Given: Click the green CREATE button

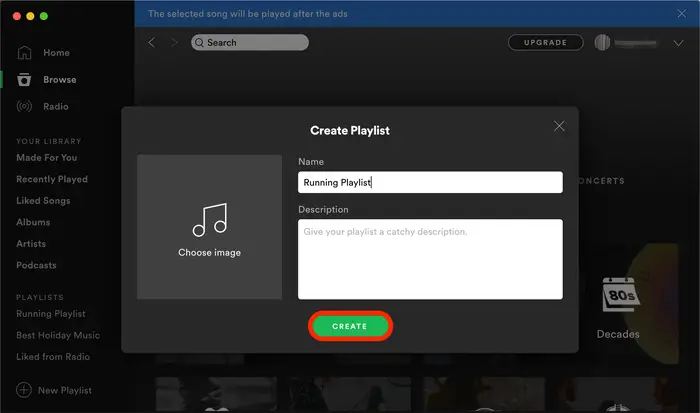Looking at the screenshot, I should click(350, 326).
